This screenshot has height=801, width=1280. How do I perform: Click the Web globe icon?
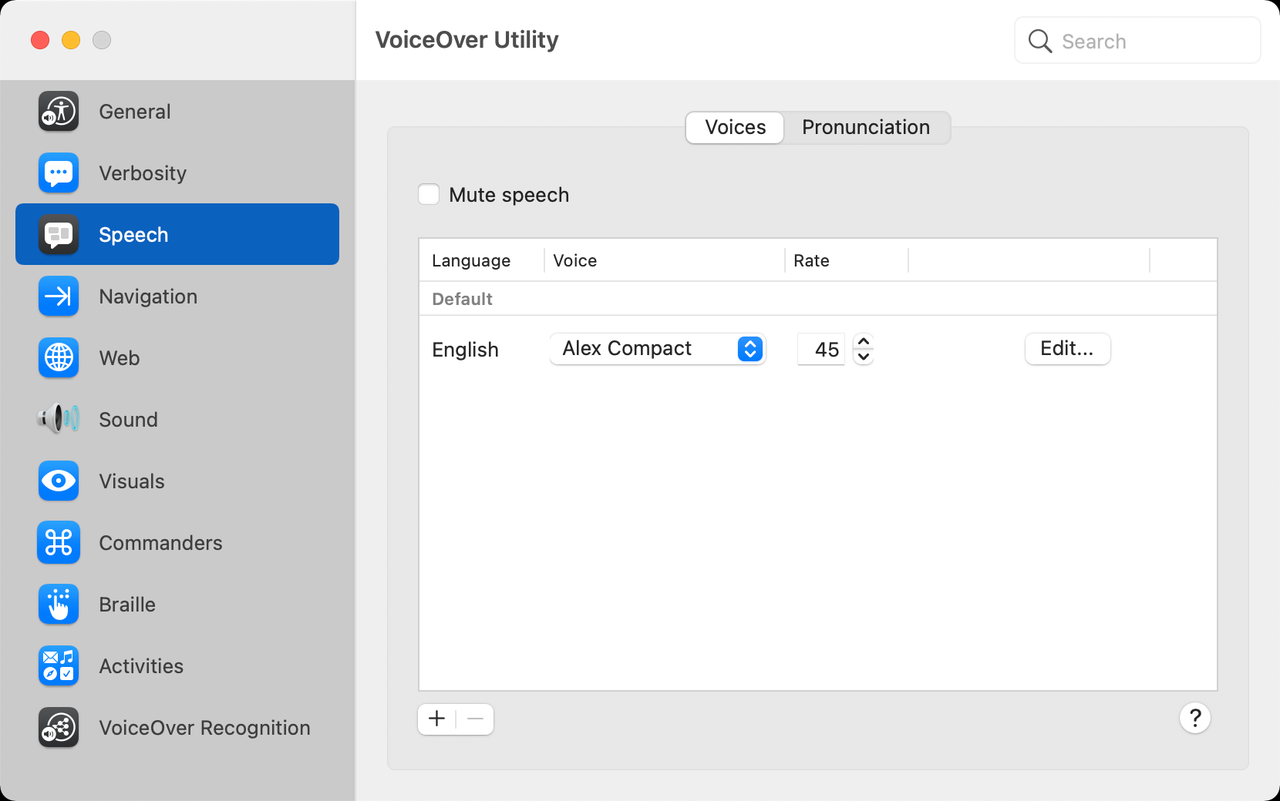(x=59, y=358)
